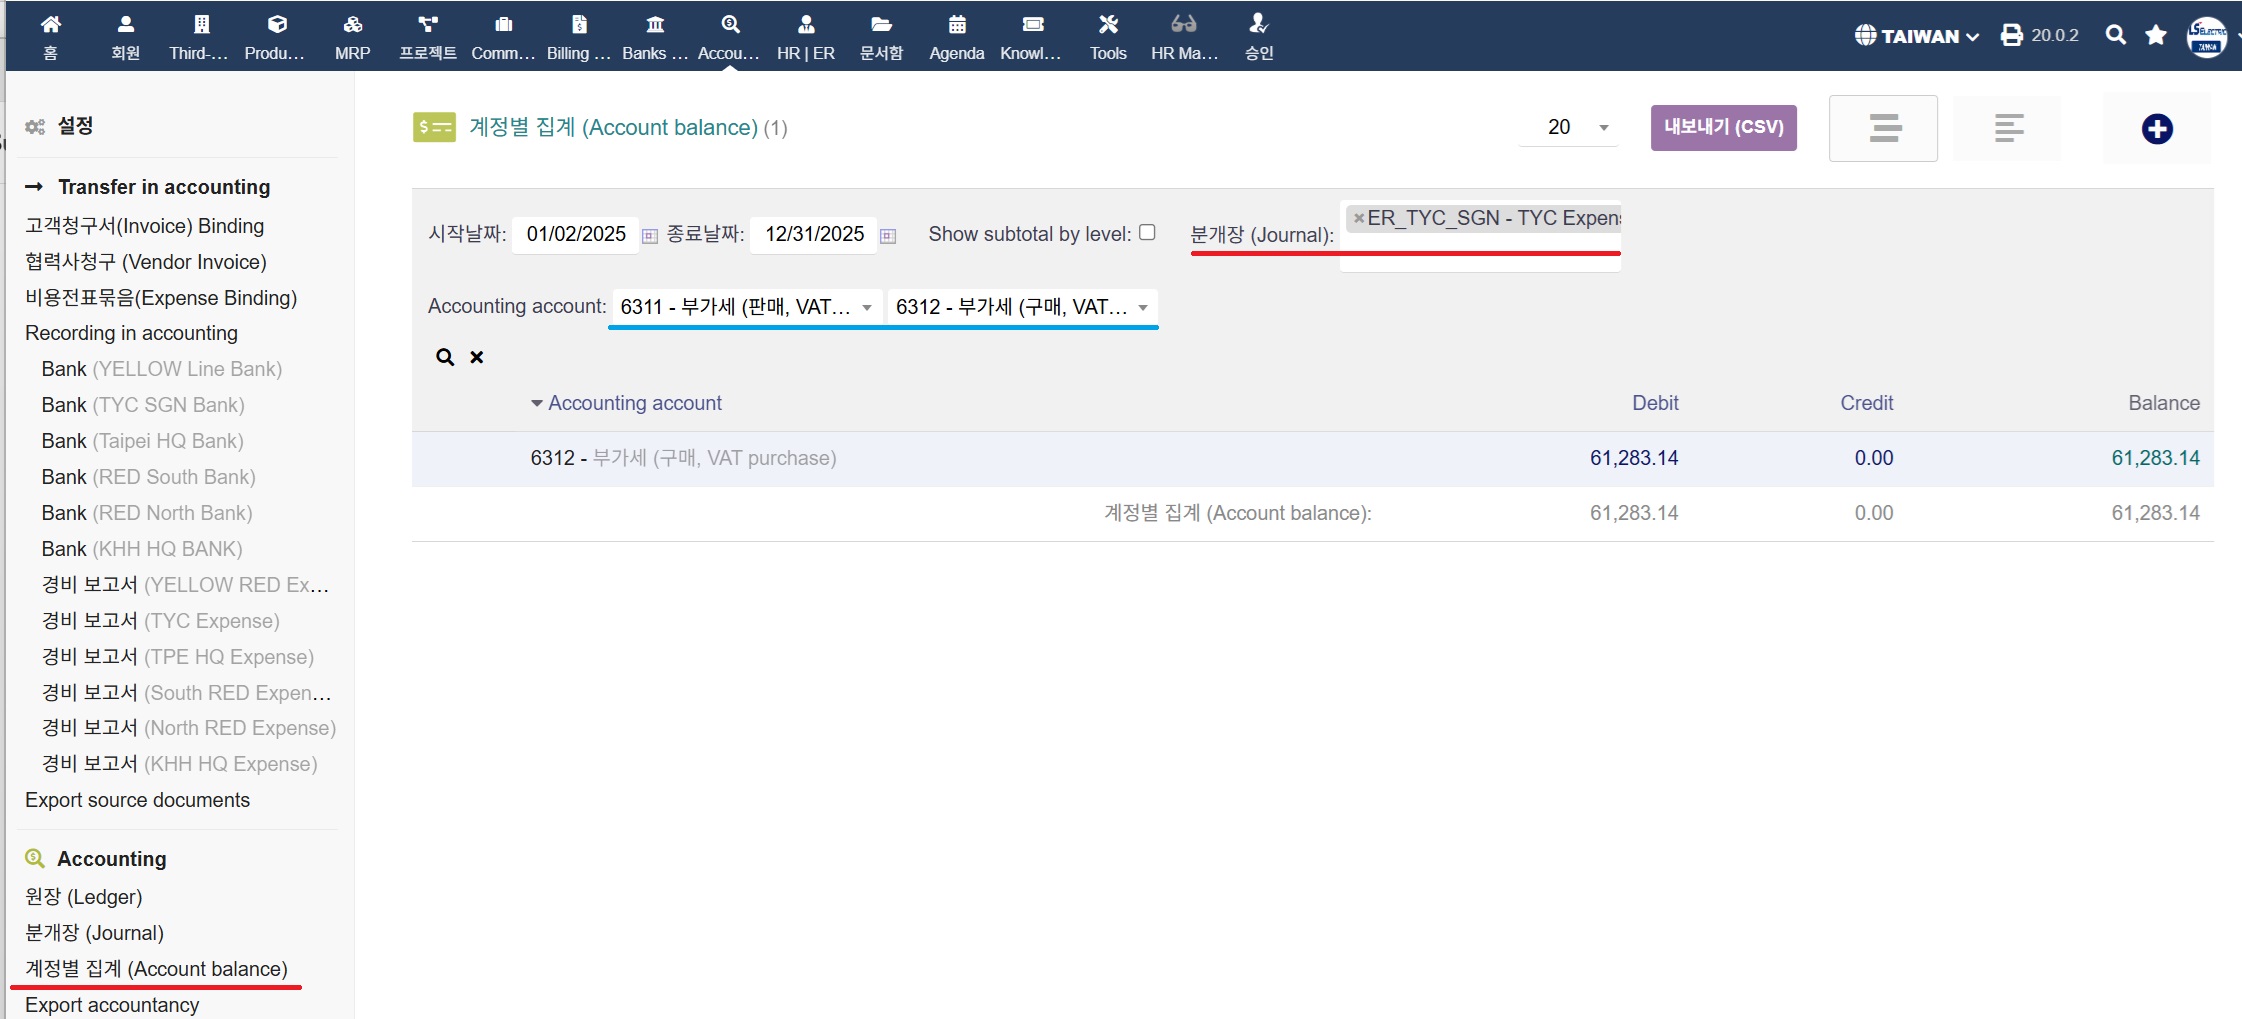
Task: Open the MRP module icon
Action: click(352, 25)
